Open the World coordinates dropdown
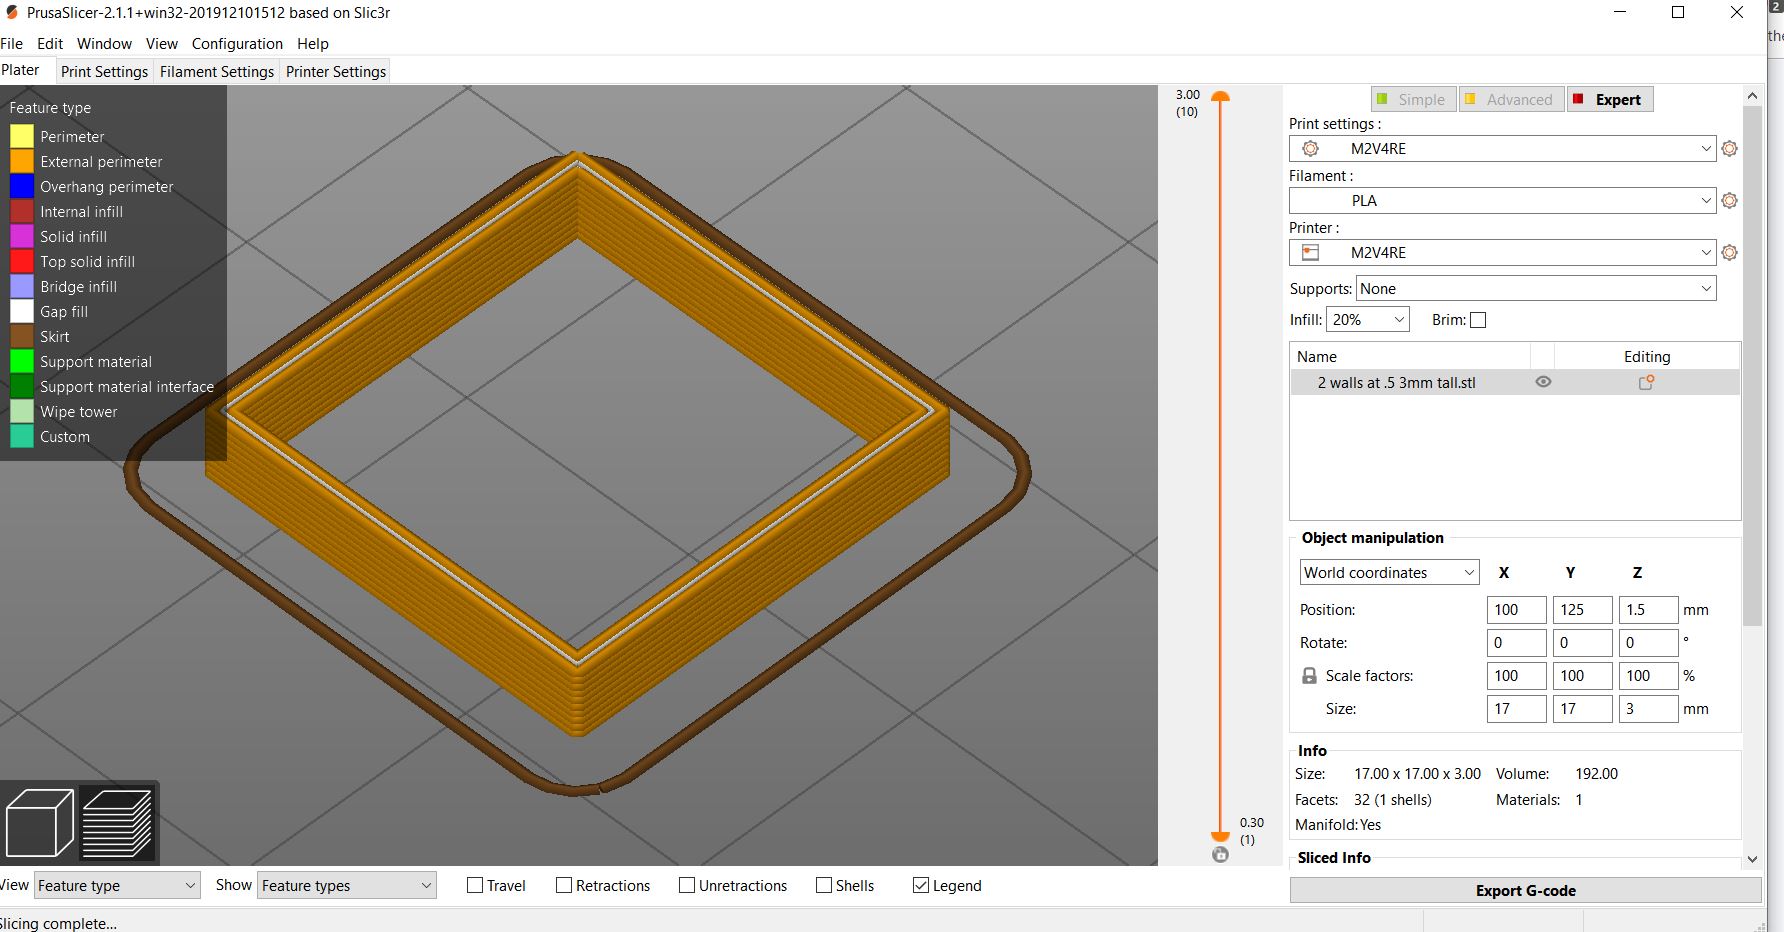Viewport: 1784px width, 932px height. [x=1388, y=573]
